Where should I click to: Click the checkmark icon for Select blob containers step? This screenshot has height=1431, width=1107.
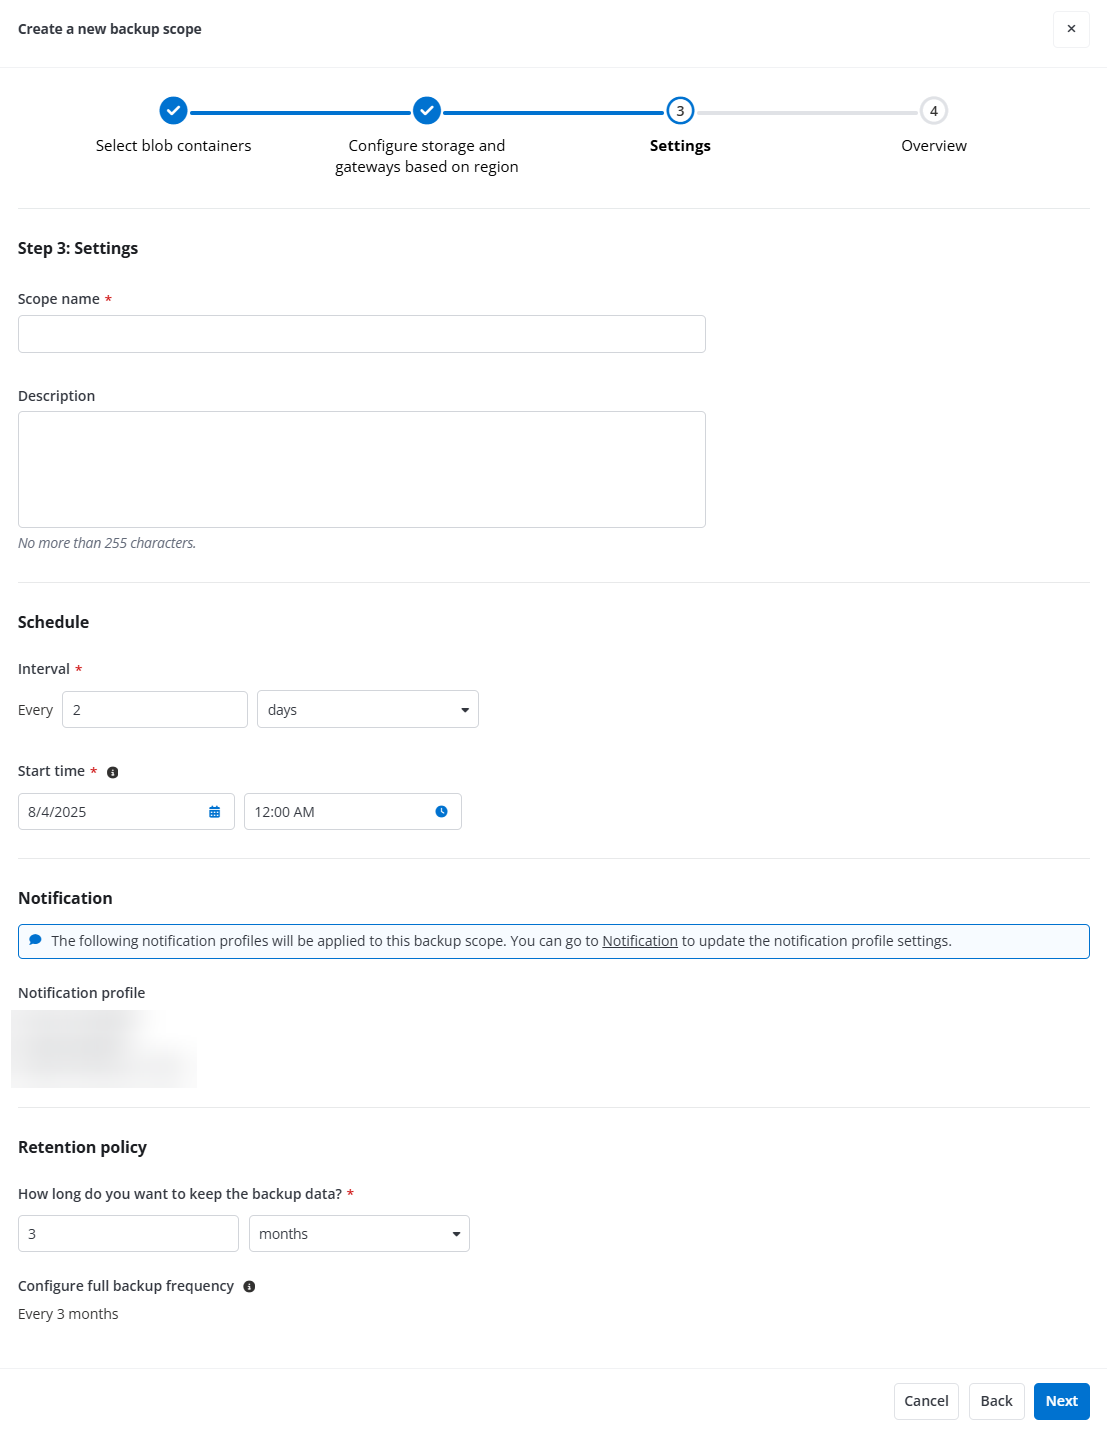pos(173,111)
